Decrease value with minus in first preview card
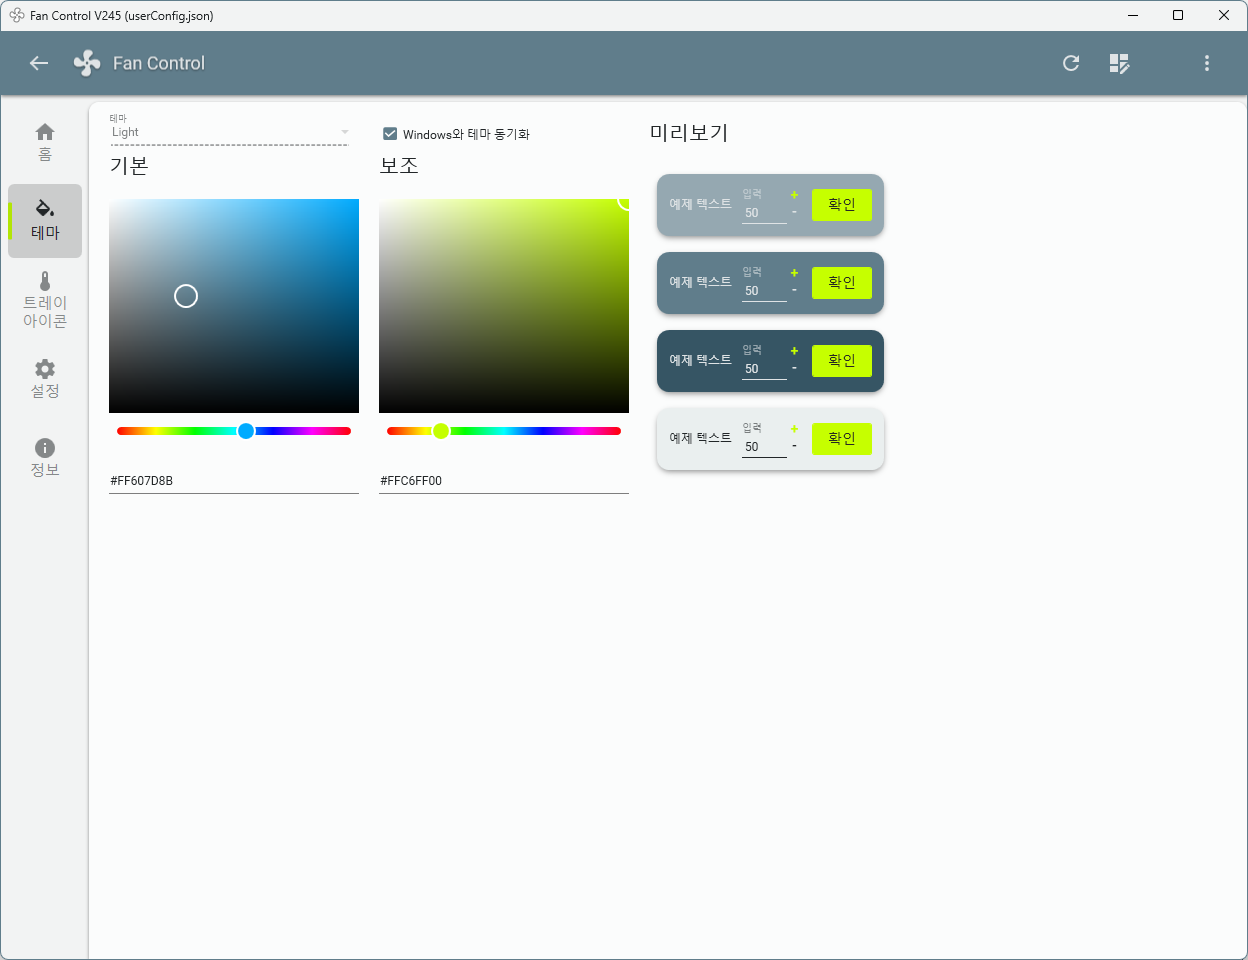This screenshot has width=1248, height=960. (x=795, y=213)
